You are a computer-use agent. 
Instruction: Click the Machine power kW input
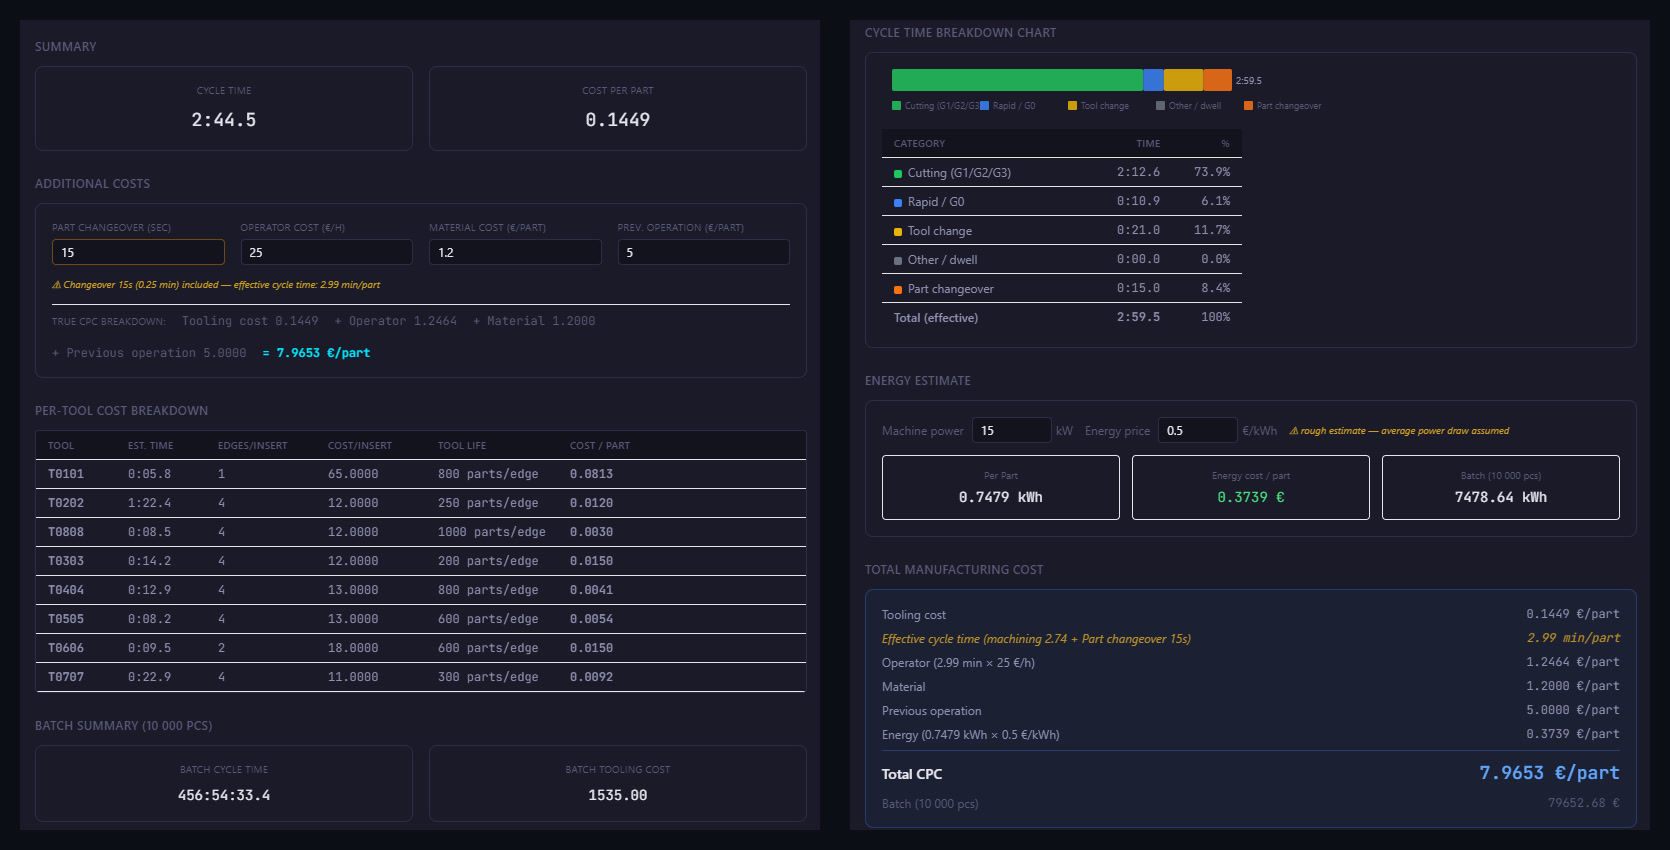(1011, 430)
